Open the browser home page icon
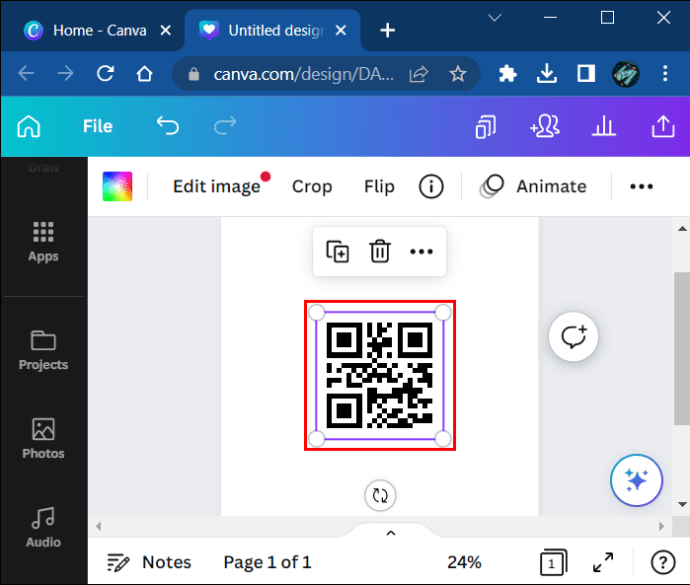 point(144,74)
